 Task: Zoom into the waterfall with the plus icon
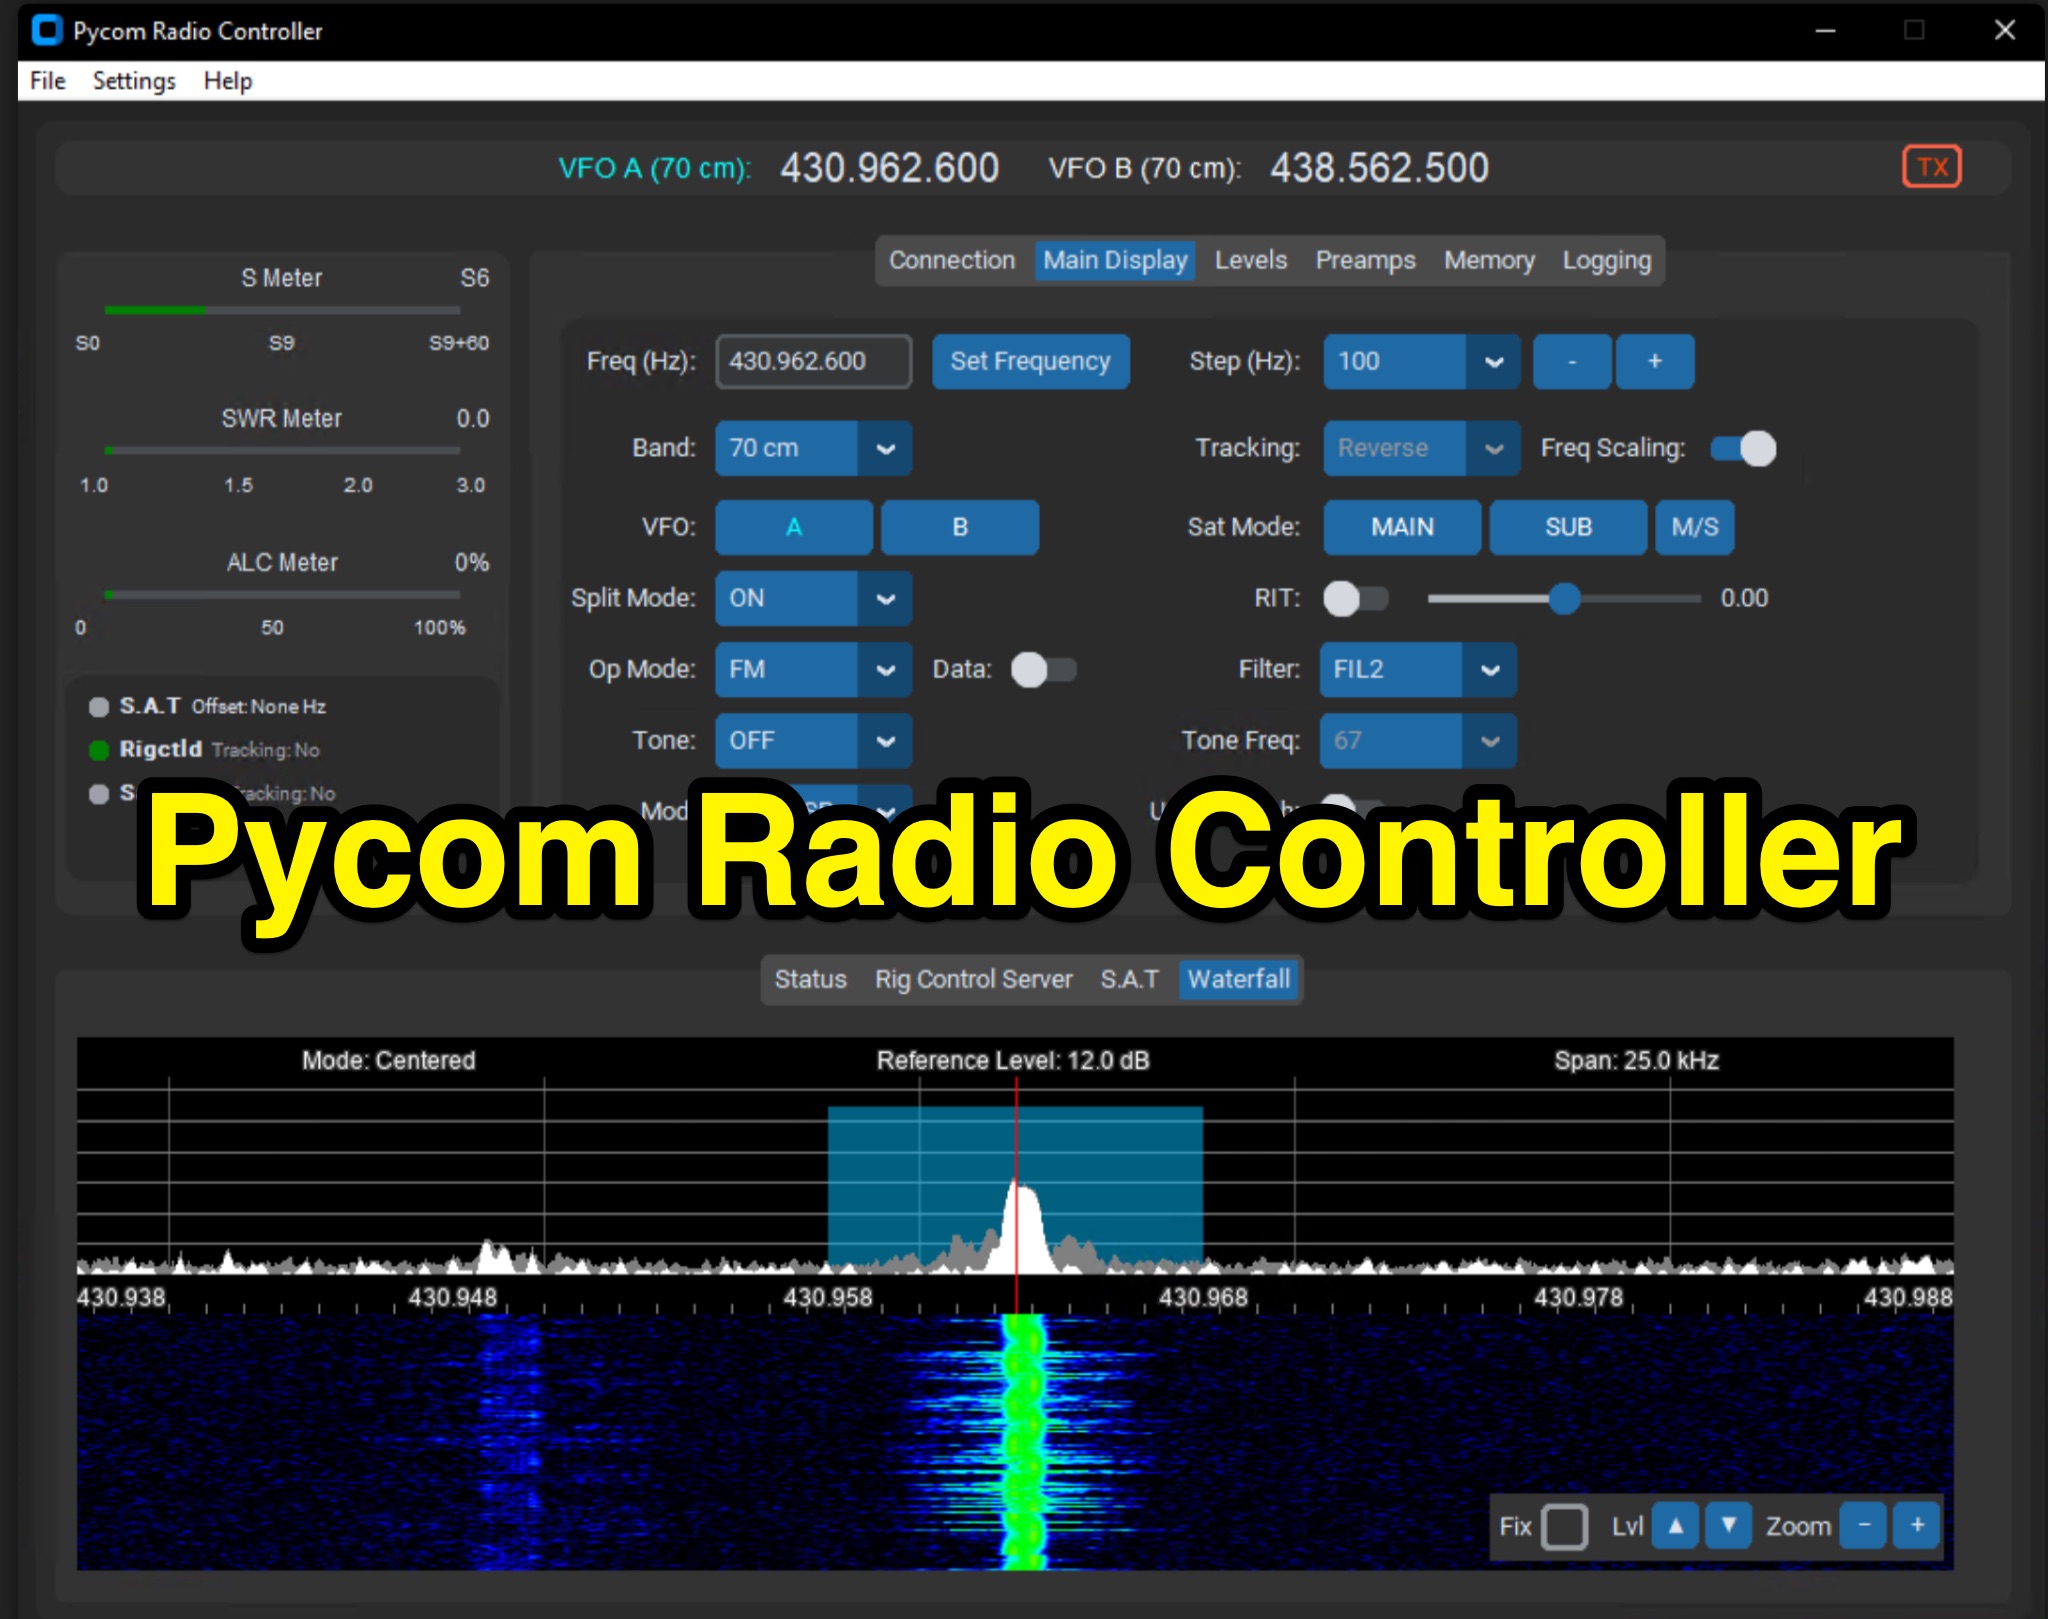click(x=1916, y=1526)
